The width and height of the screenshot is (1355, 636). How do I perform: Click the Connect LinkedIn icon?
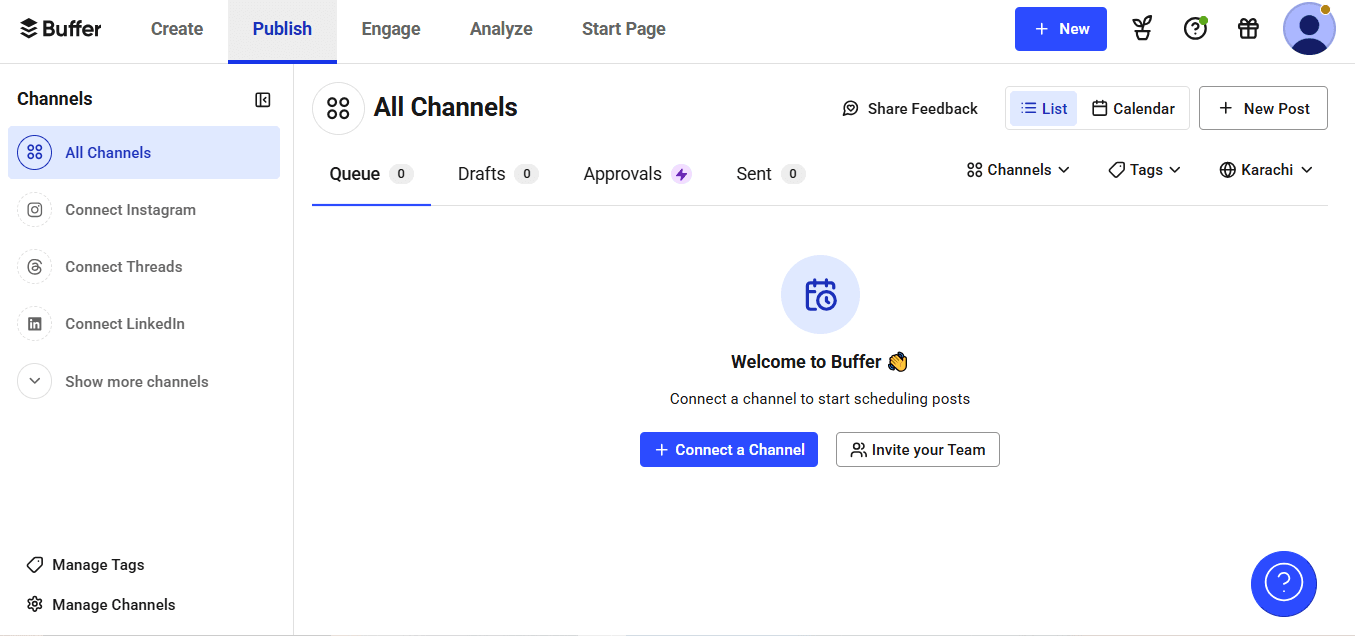tap(35, 324)
